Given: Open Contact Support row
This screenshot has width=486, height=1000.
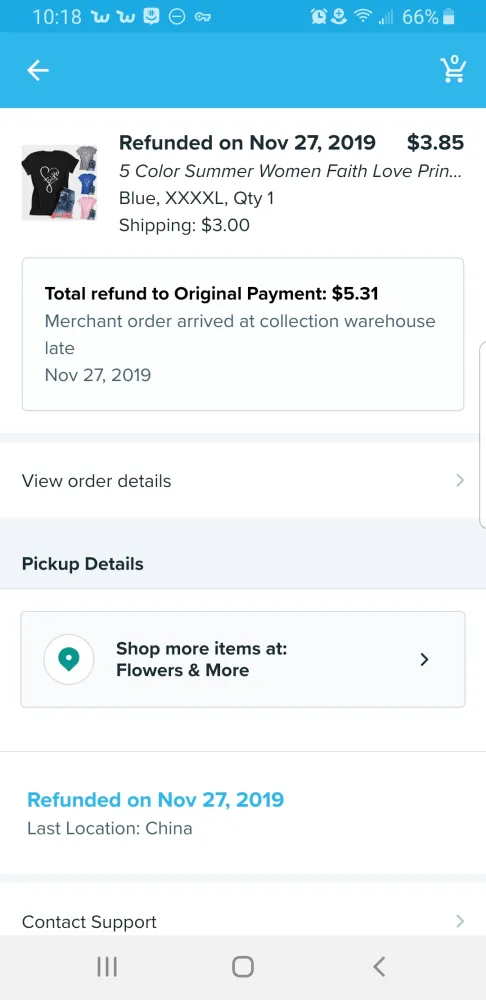Looking at the screenshot, I should pos(243,917).
